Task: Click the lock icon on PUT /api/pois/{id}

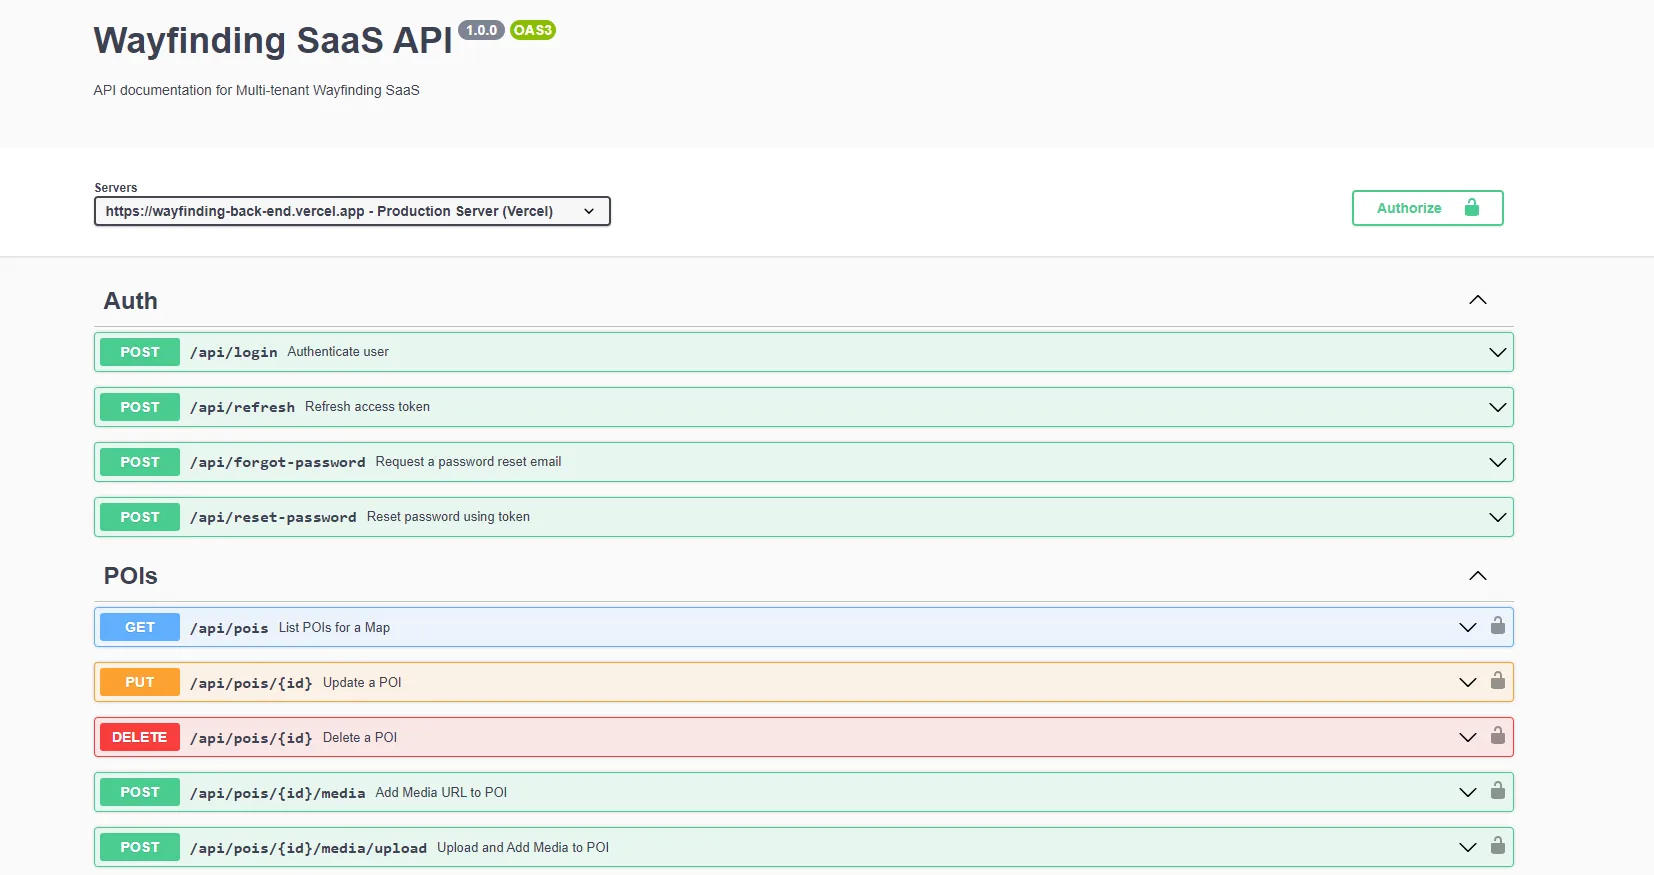Action: tap(1497, 681)
